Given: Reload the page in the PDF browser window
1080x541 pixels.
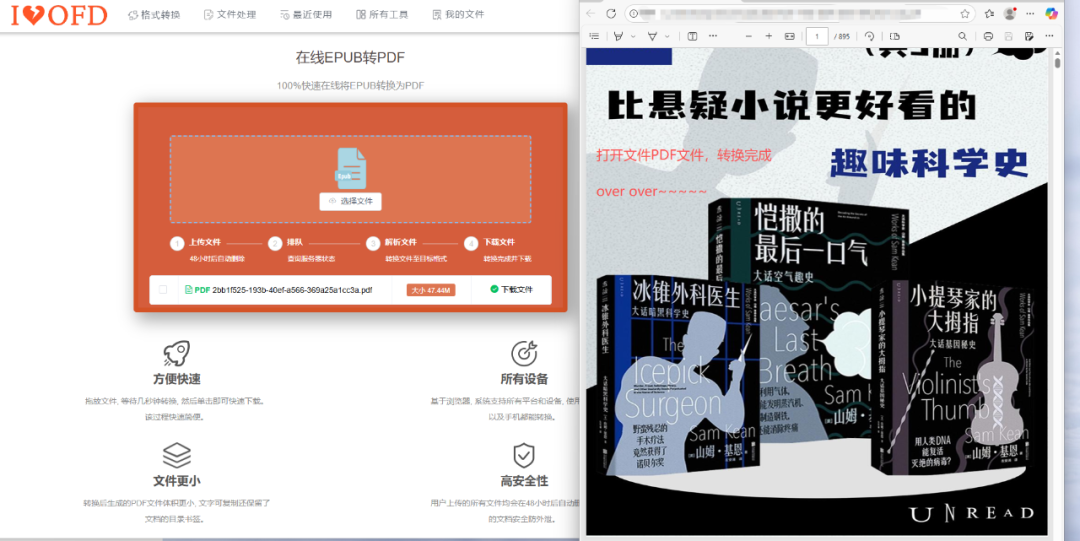Looking at the screenshot, I should [x=611, y=14].
